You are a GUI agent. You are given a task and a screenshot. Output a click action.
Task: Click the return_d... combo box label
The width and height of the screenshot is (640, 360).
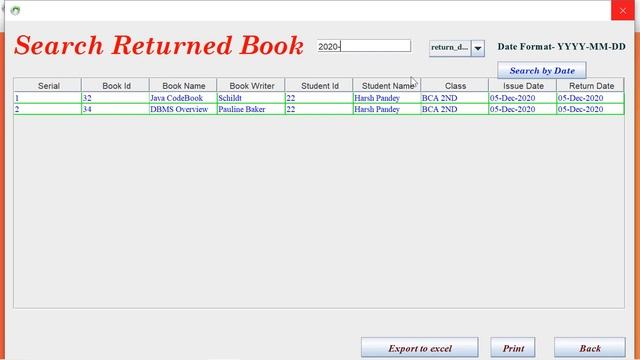450,48
